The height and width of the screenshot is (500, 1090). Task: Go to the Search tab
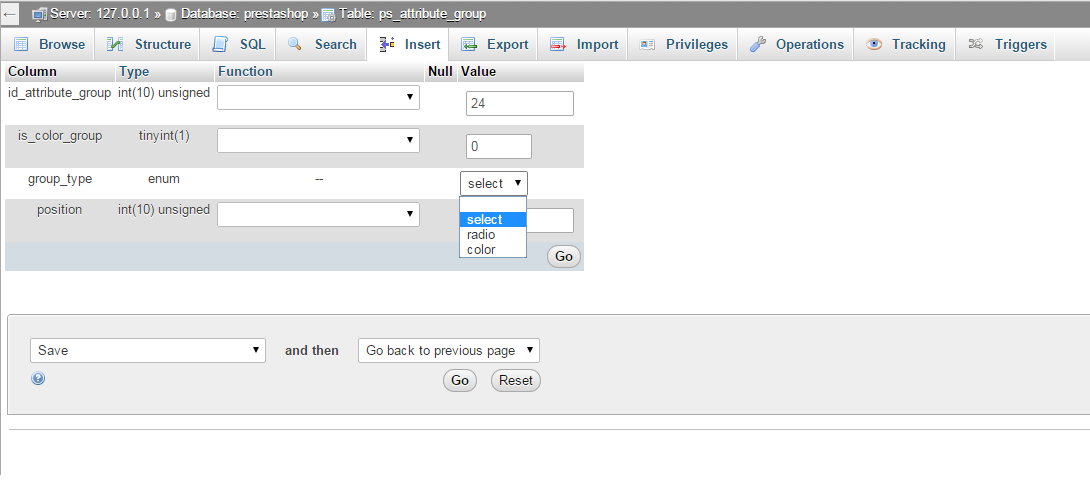click(x=322, y=44)
